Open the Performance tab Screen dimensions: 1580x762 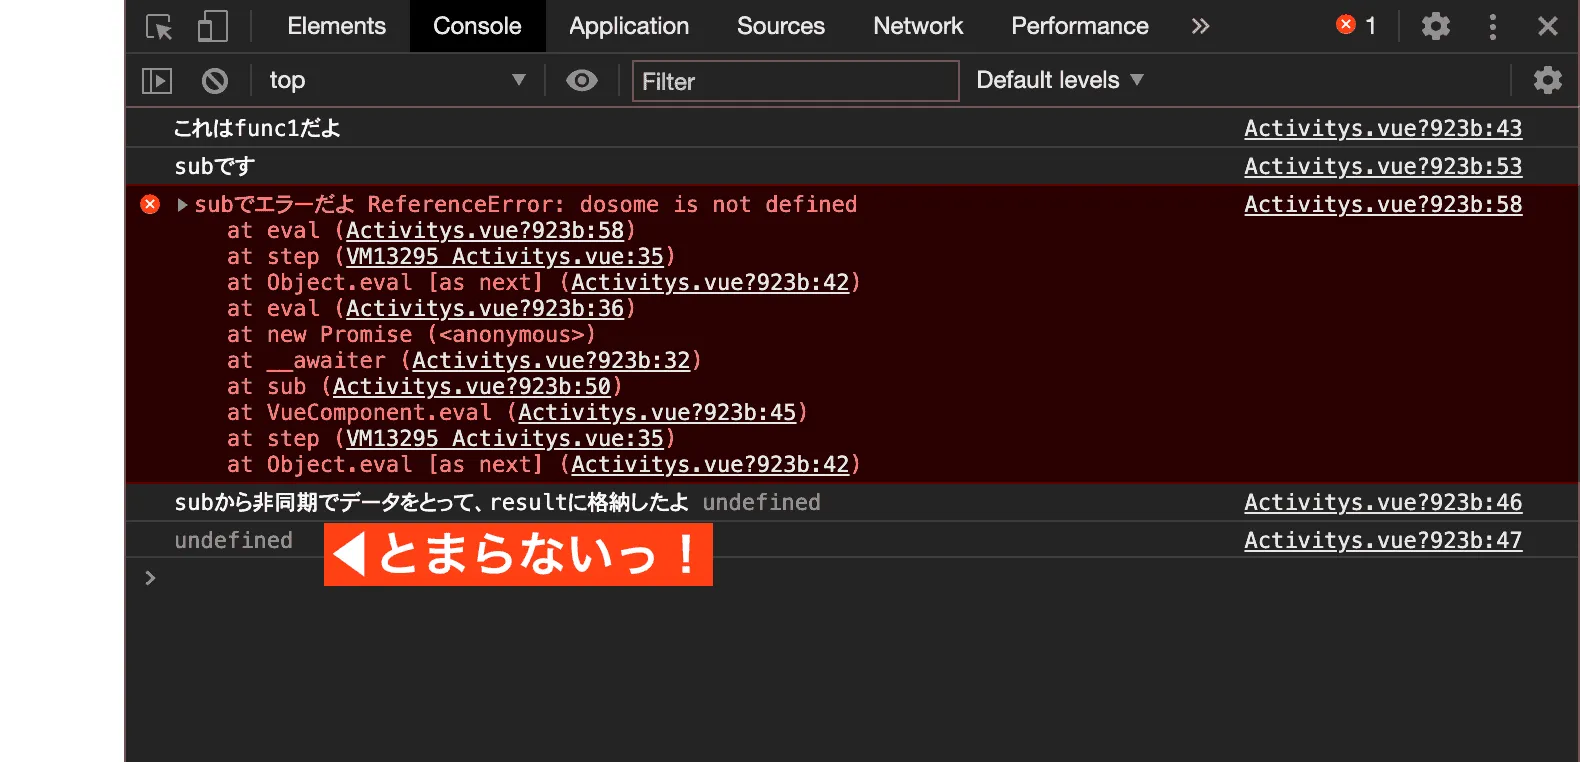(1079, 26)
